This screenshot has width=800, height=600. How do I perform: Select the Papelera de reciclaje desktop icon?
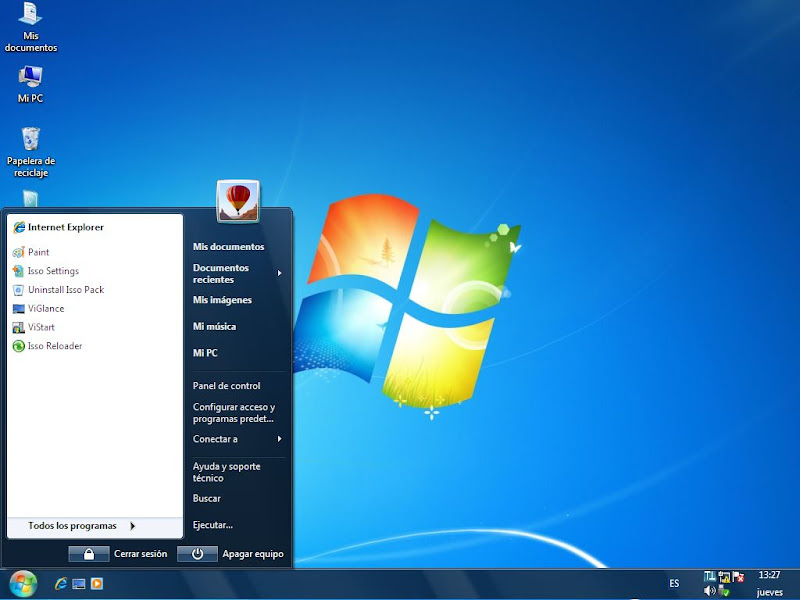31,152
